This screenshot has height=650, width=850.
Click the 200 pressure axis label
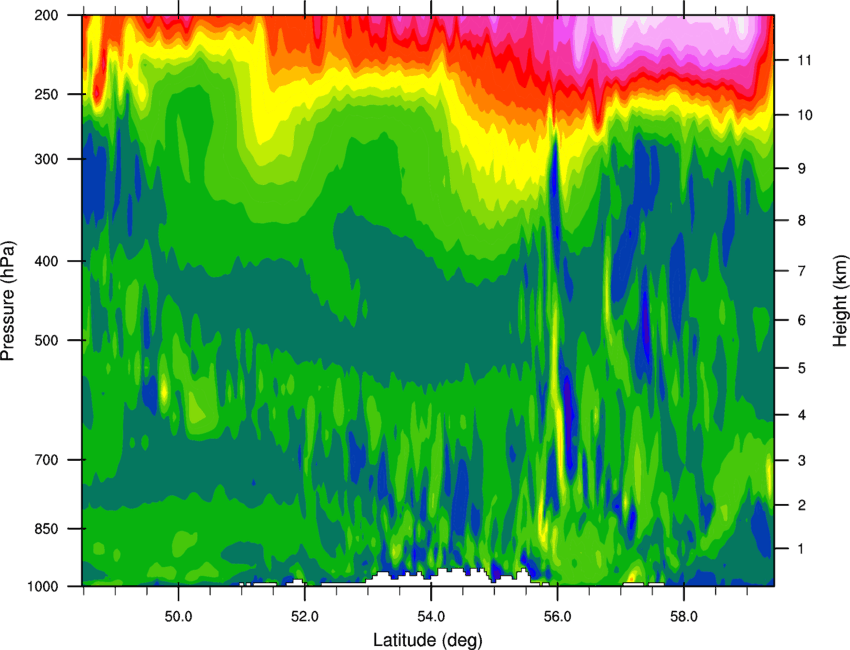click(46, 15)
